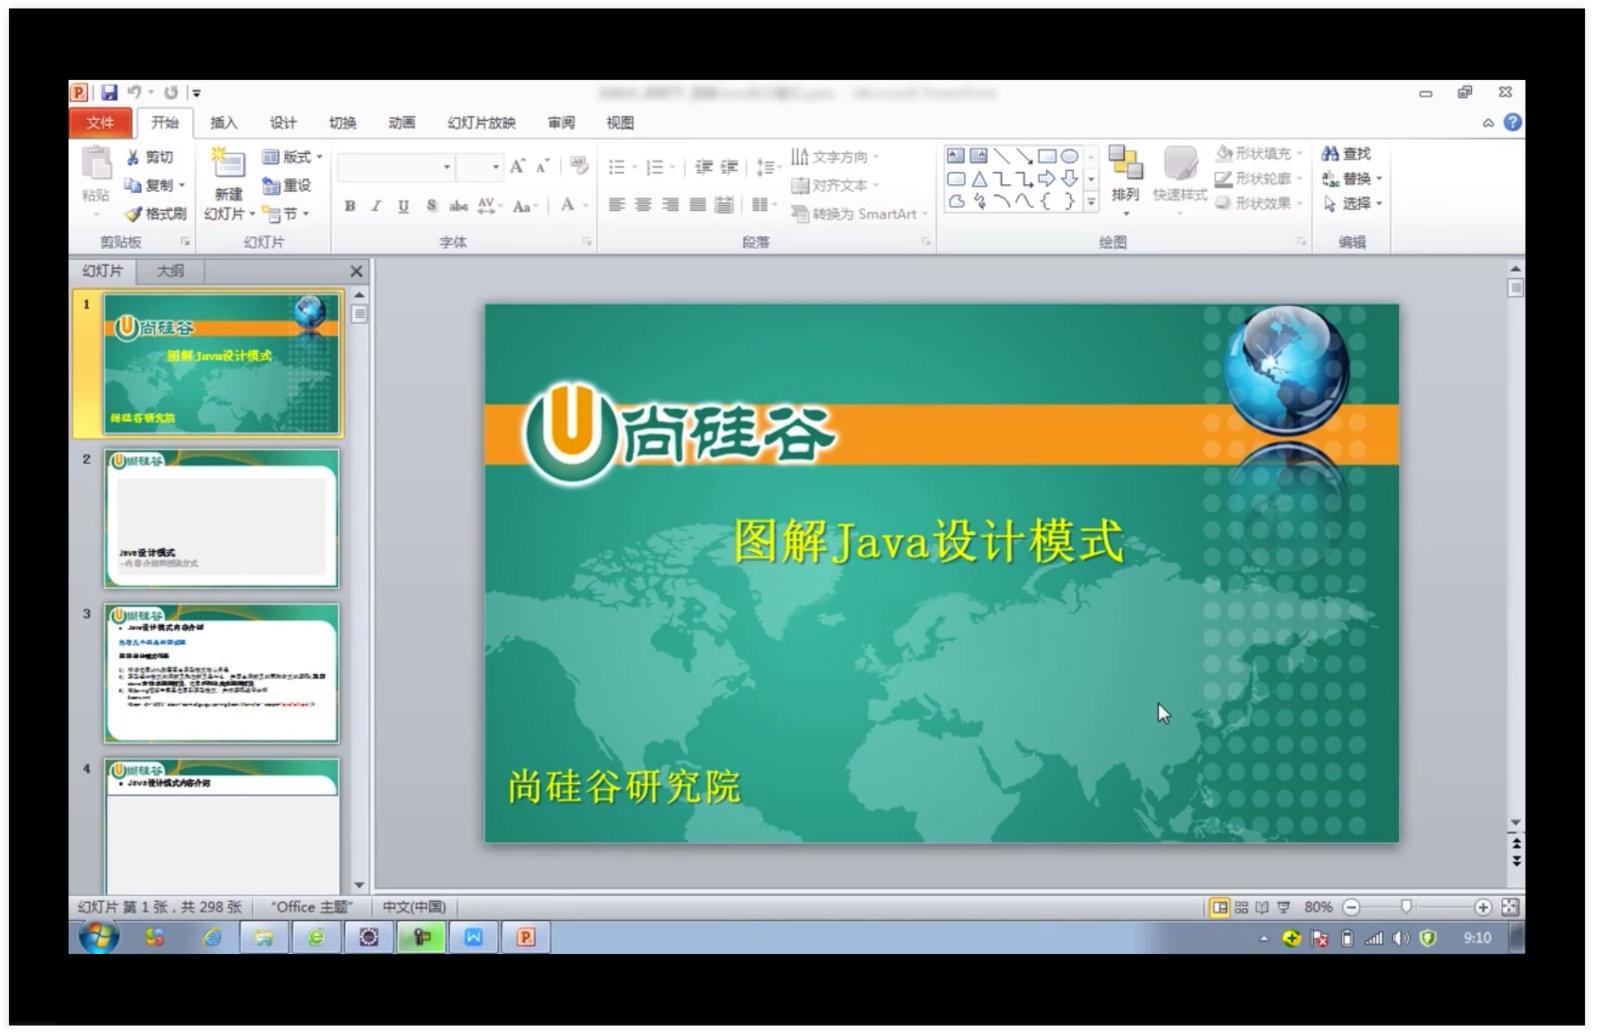Toggle Italic formatting
Viewport: 1598px width, 1034px height.
(x=376, y=206)
